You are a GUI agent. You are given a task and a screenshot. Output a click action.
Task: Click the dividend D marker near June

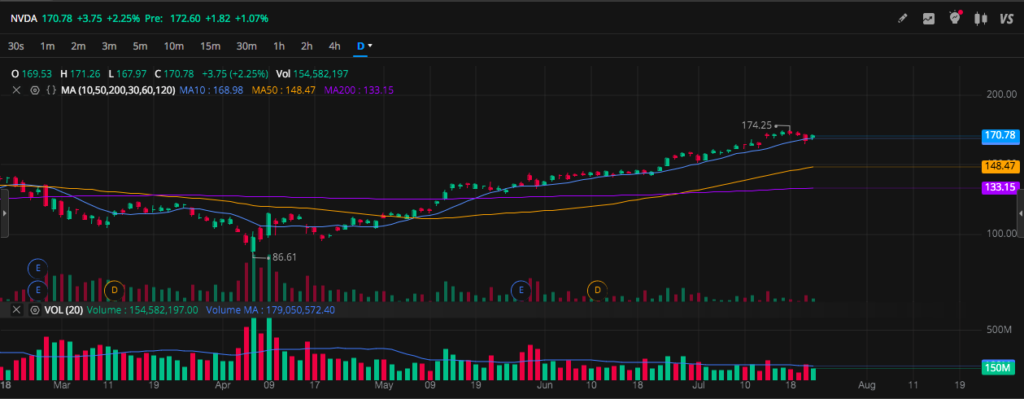click(x=597, y=289)
